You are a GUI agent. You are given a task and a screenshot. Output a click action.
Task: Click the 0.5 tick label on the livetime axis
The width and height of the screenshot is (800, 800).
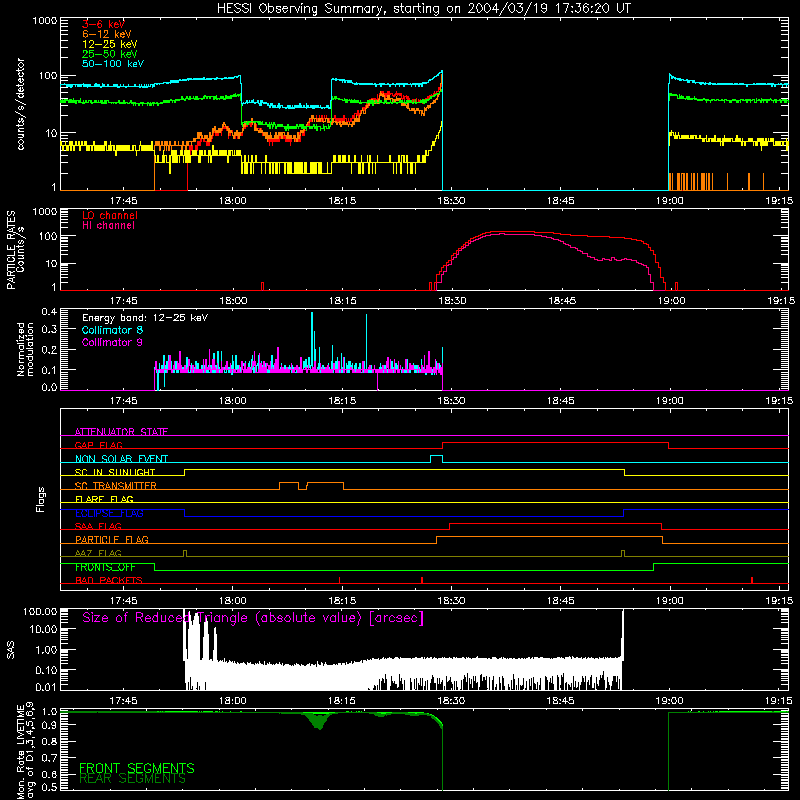coord(49,787)
